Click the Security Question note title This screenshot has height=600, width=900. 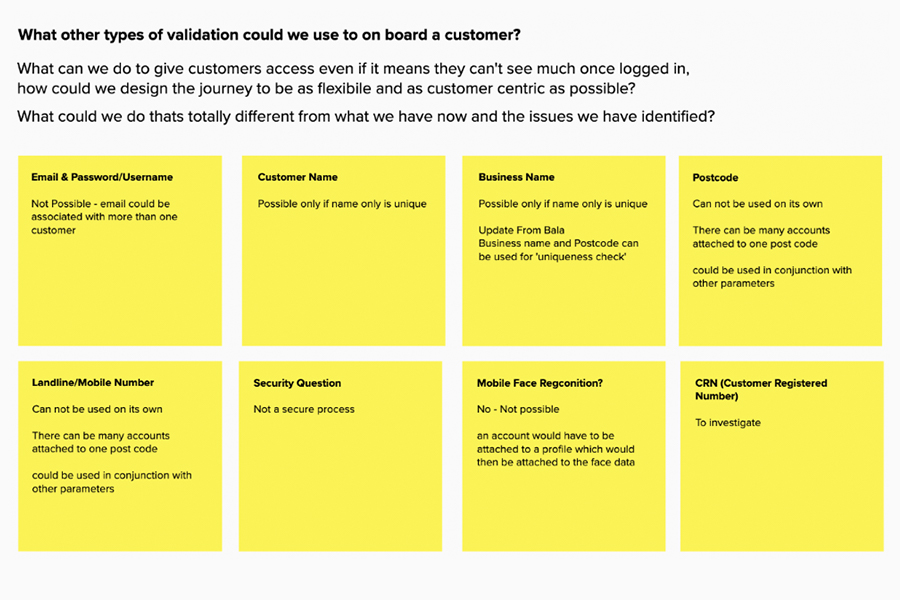pos(297,383)
